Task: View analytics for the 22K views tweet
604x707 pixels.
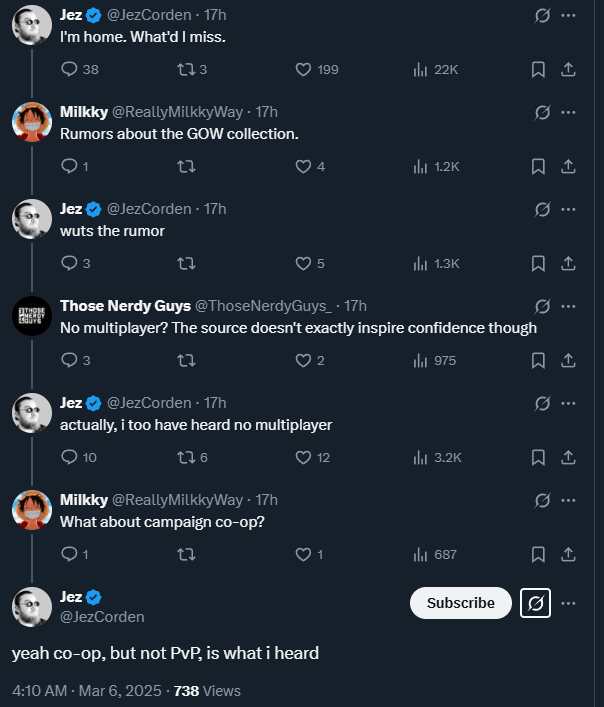Action: [x=421, y=69]
